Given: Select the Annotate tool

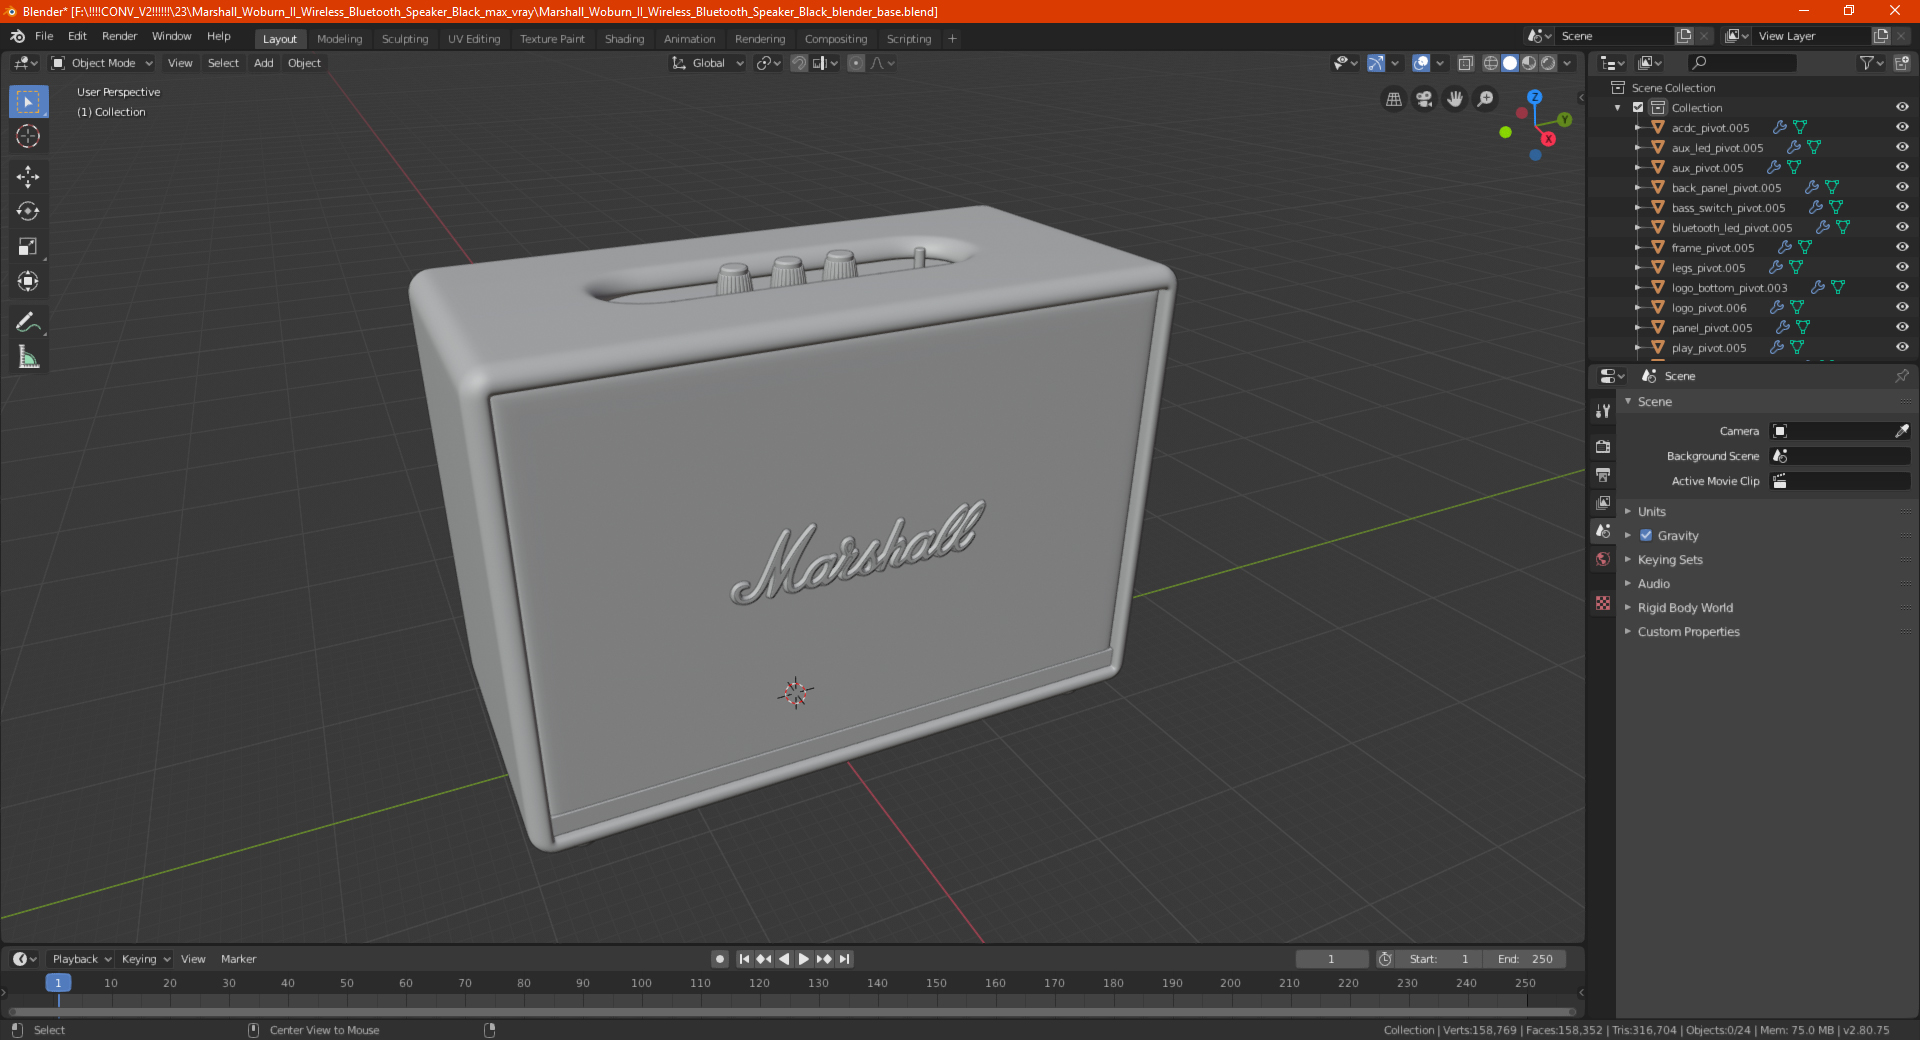Looking at the screenshot, I should (28, 322).
